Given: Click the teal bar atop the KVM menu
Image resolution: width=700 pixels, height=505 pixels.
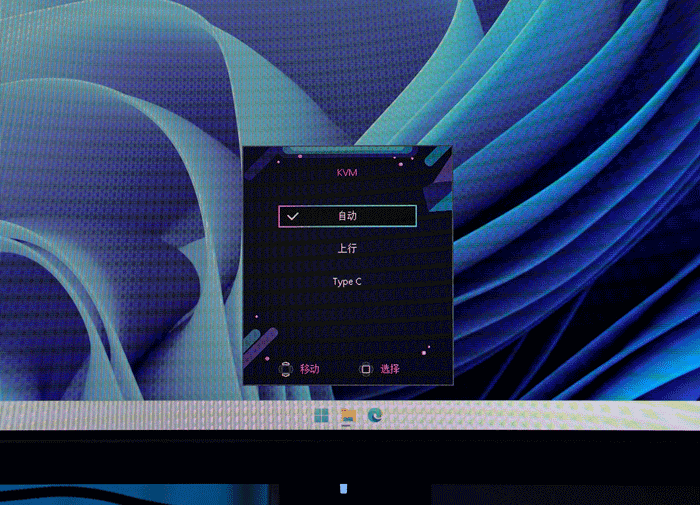Looking at the screenshot, I should (347, 151).
